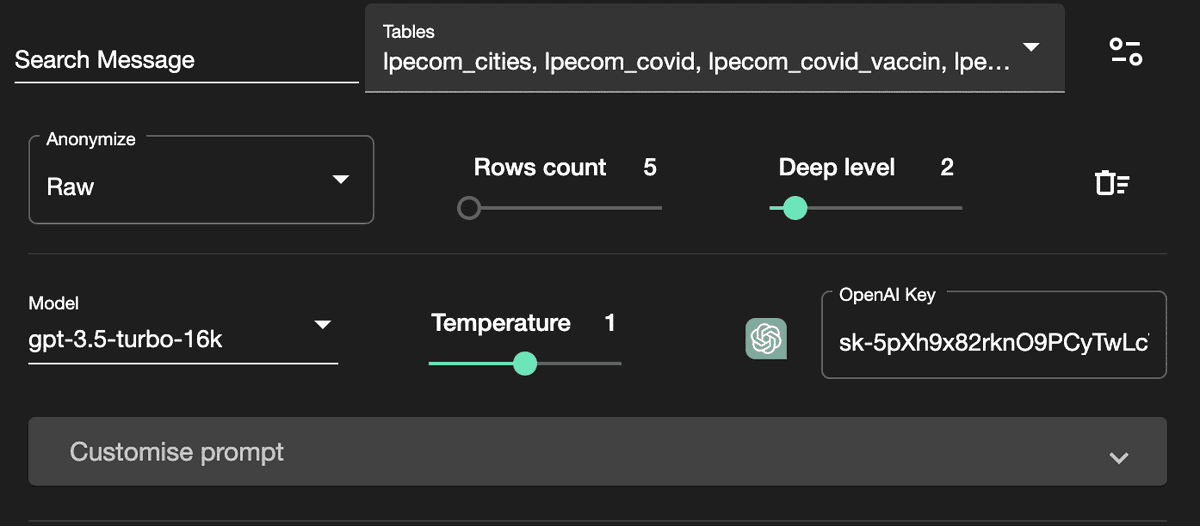Click the Deep level slider handle

coord(795,208)
